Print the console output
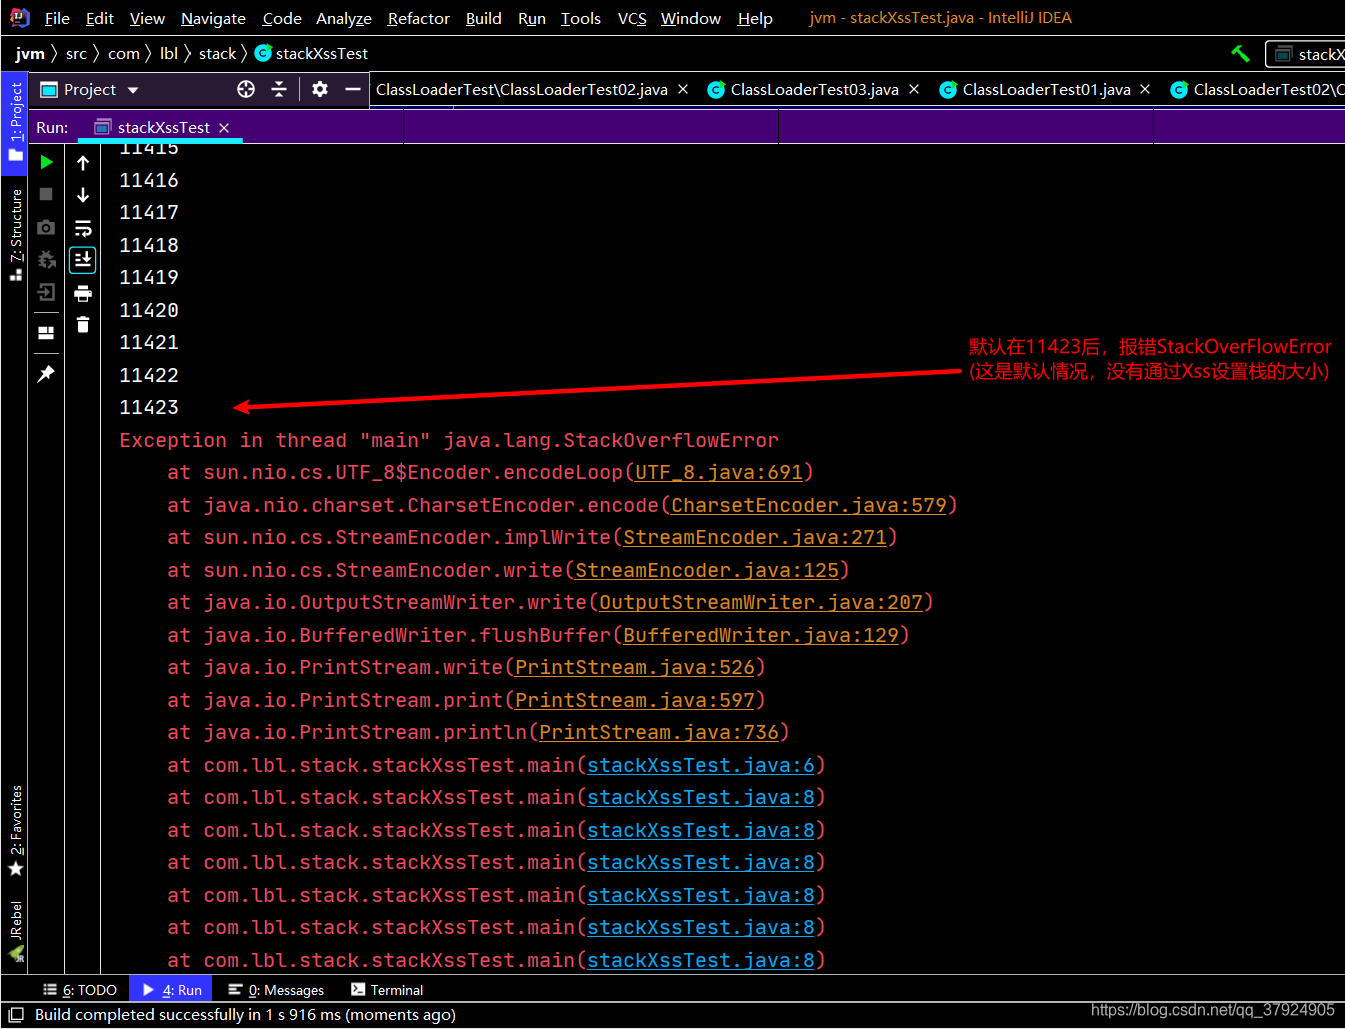This screenshot has height=1029, width=1345. pyautogui.click(x=83, y=293)
